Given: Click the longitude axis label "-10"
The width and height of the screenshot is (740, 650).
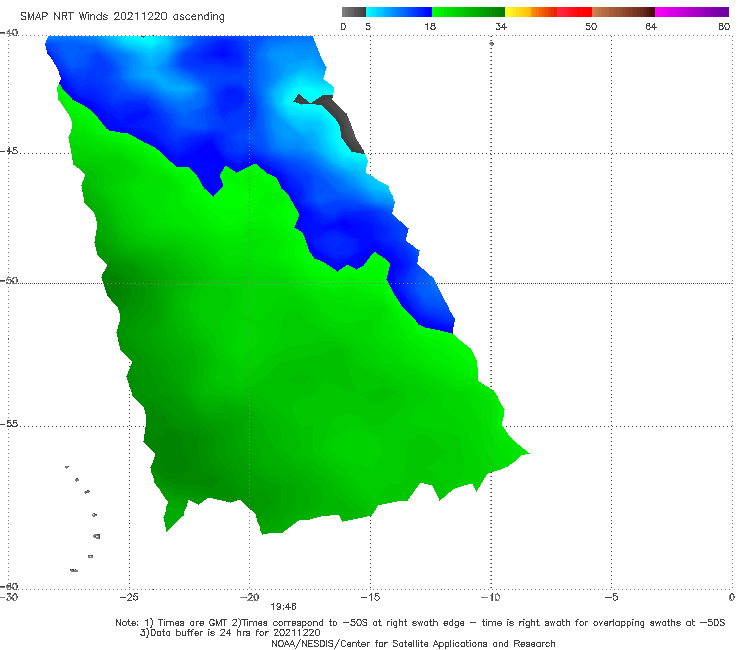Looking at the screenshot, I should [490, 597].
